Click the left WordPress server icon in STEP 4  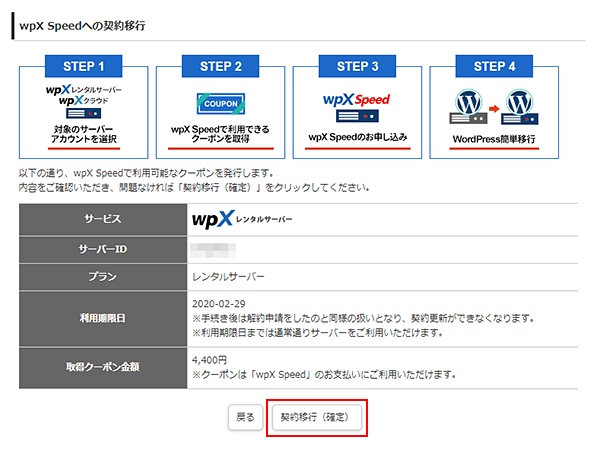click(x=468, y=107)
